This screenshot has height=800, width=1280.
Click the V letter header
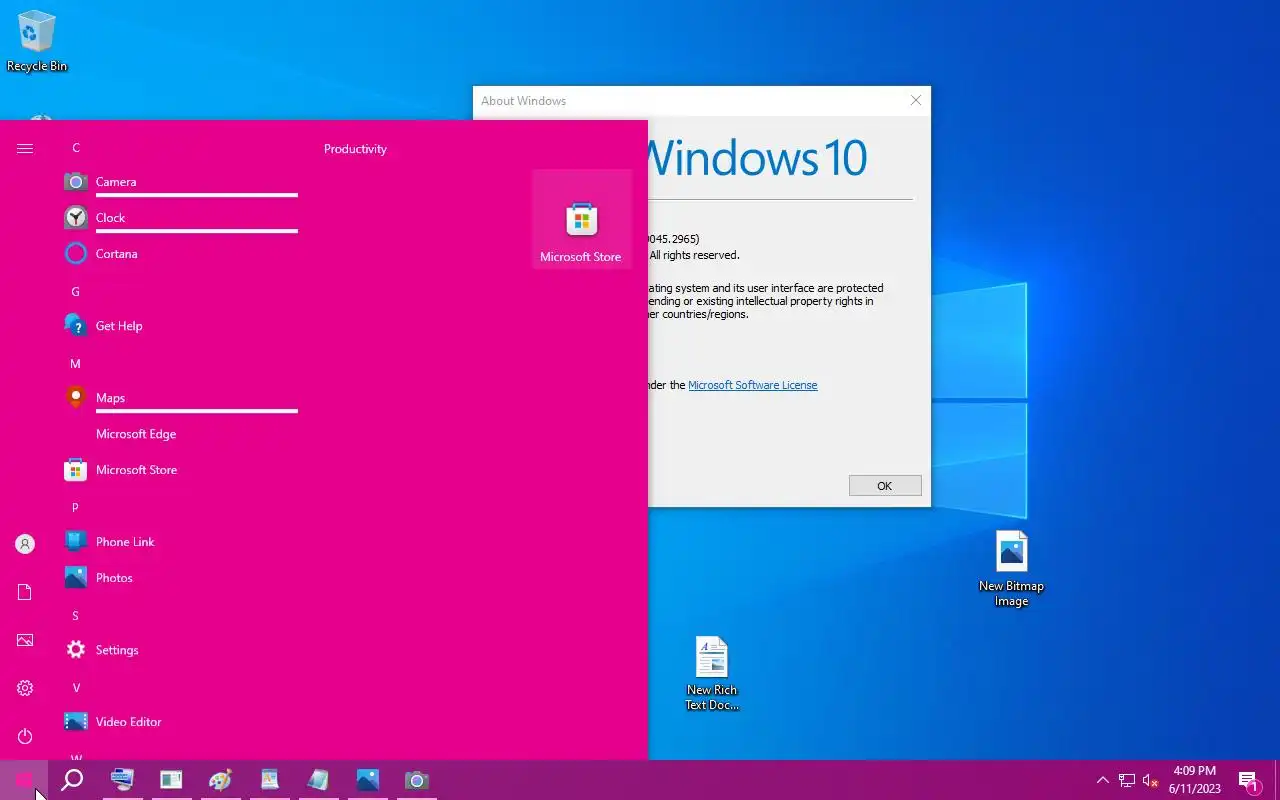click(75, 688)
